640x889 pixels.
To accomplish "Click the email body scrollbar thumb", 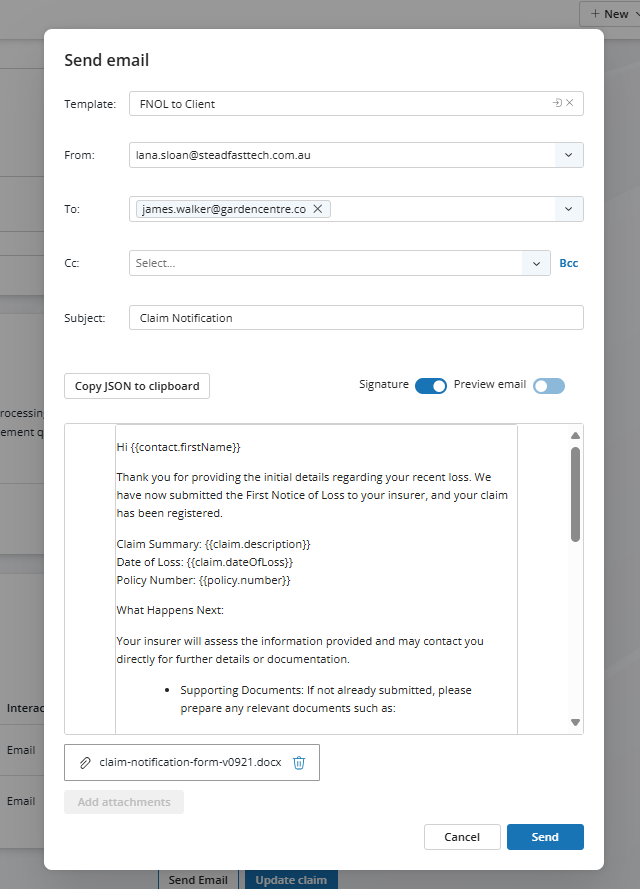I will (575, 494).
